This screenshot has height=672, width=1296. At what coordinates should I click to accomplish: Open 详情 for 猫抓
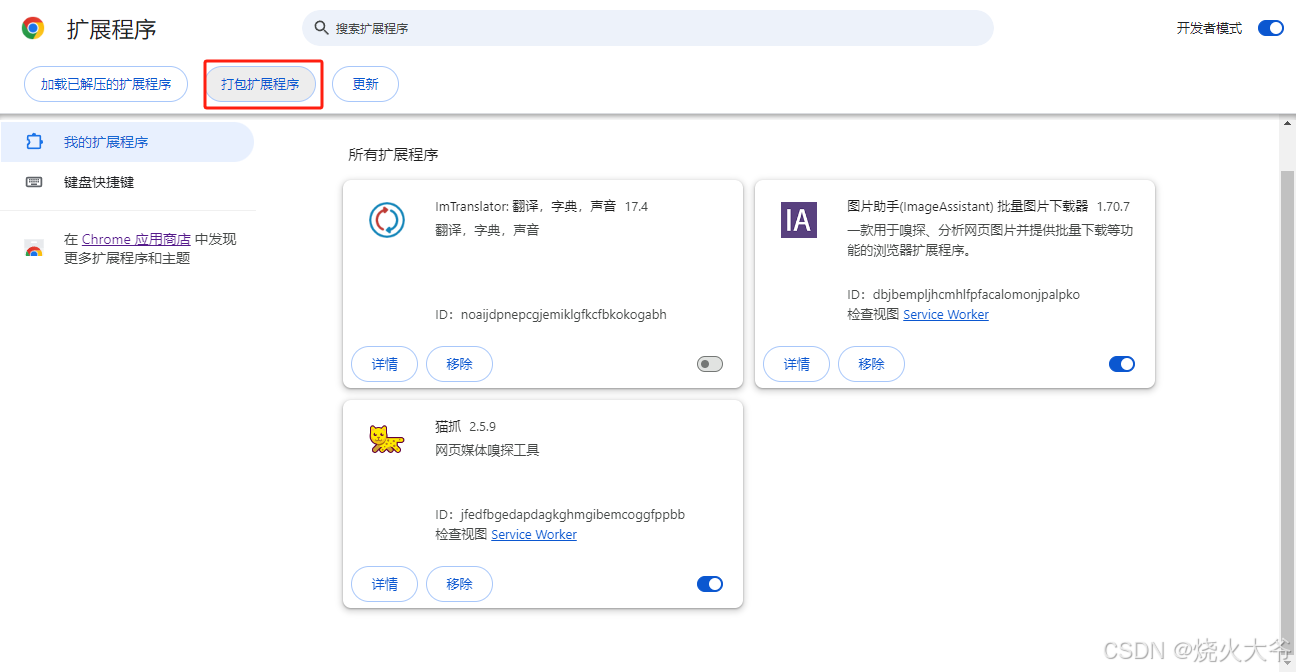pos(385,584)
